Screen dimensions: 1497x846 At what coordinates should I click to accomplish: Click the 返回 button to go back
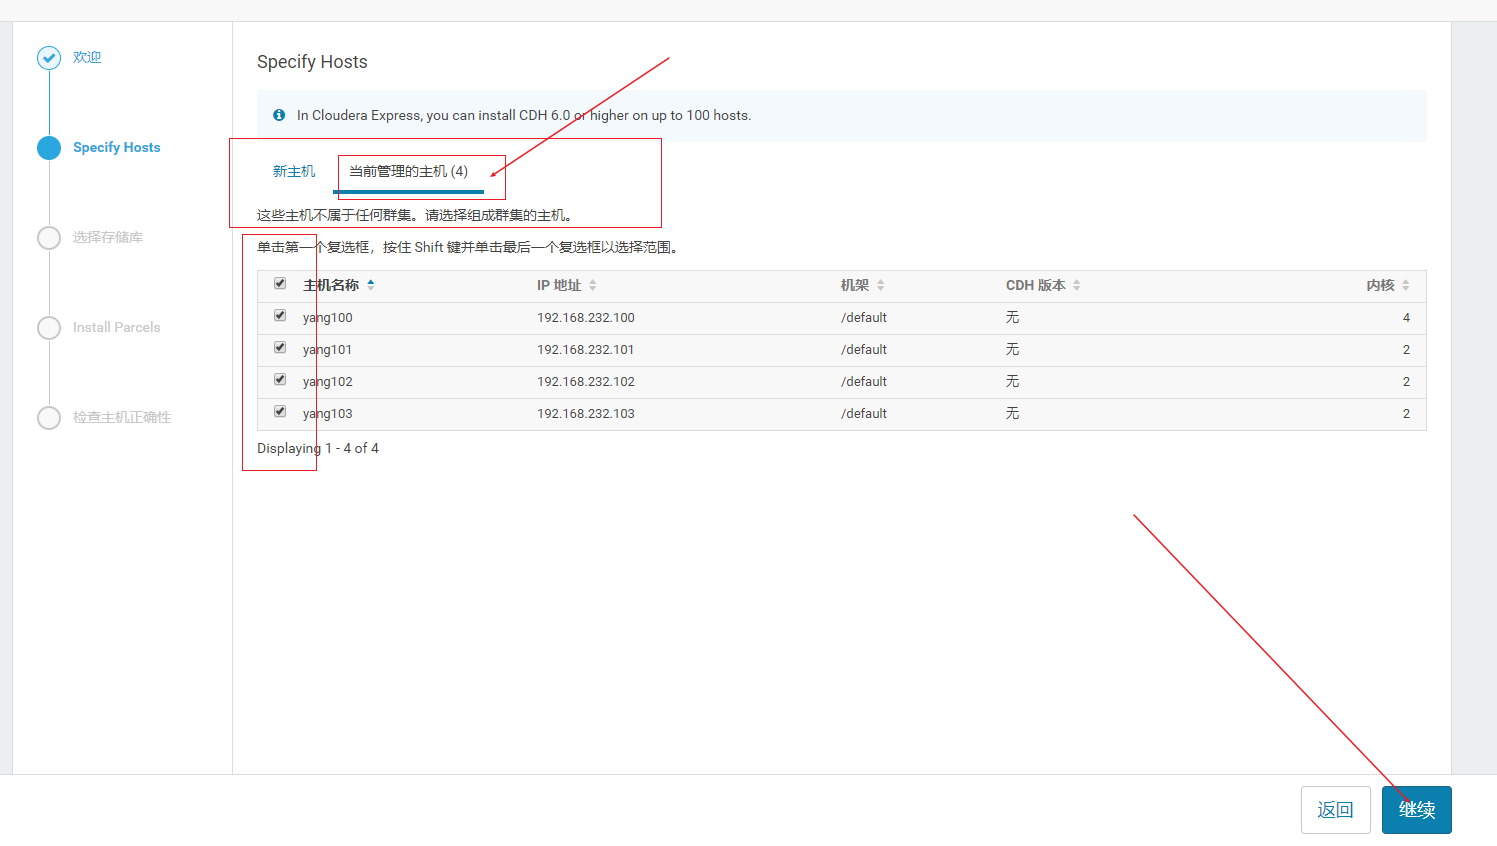[x=1335, y=810]
